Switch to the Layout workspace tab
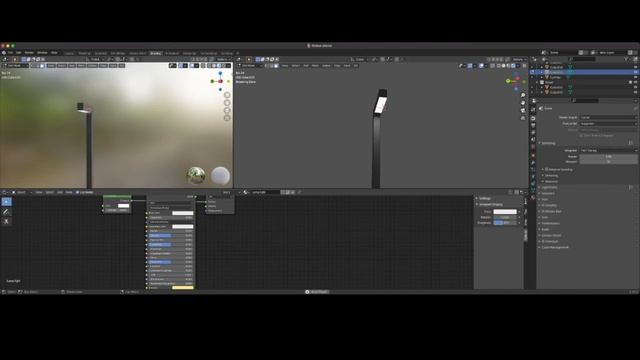The height and width of the screenshot is (360, 640). click(69, 53)
